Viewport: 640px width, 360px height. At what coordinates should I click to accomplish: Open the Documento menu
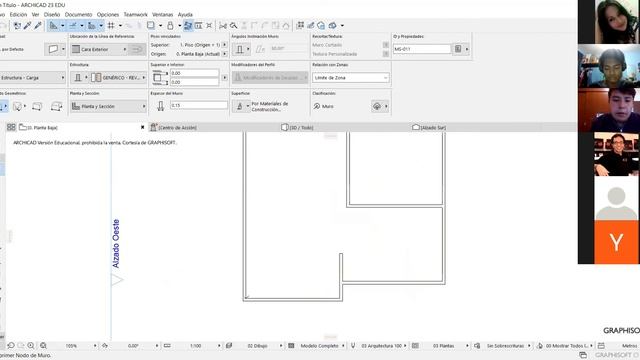click(x=78, y=14)
